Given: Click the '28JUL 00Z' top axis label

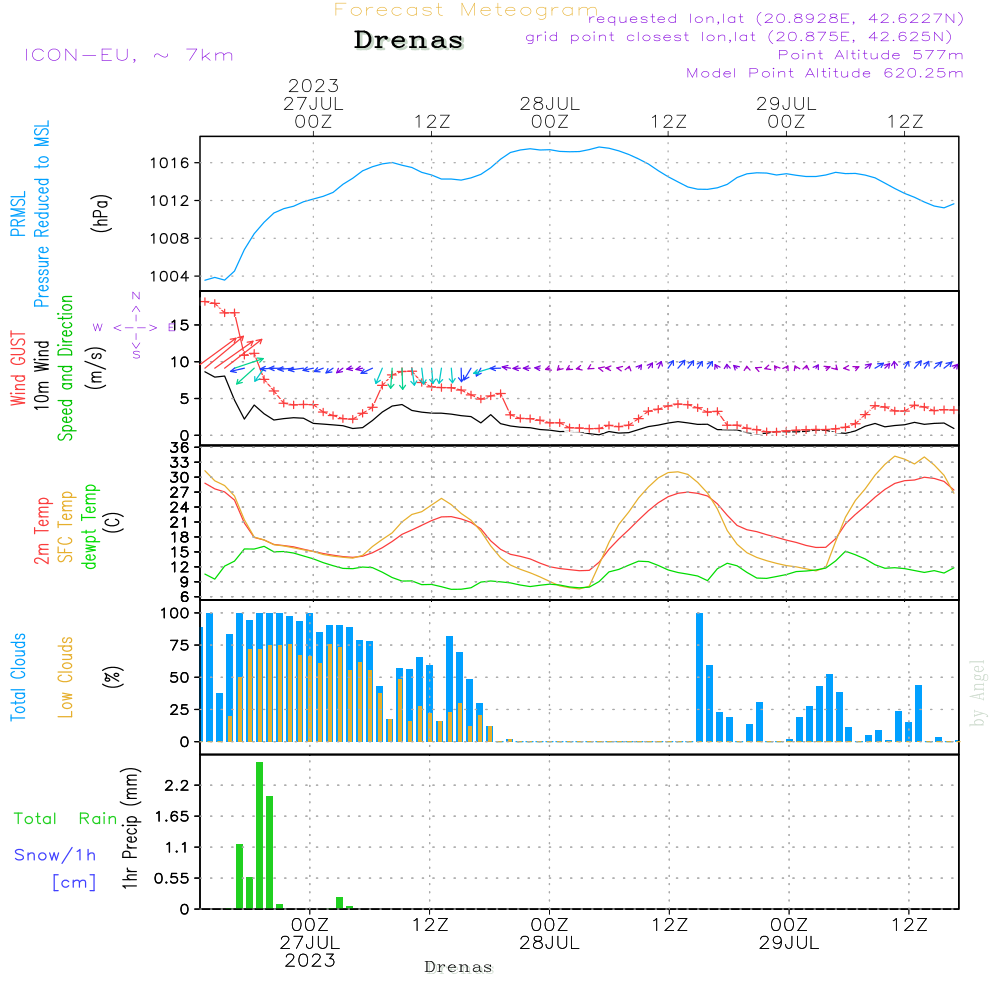Looking at the screenshot, I should tap(550, 112).
